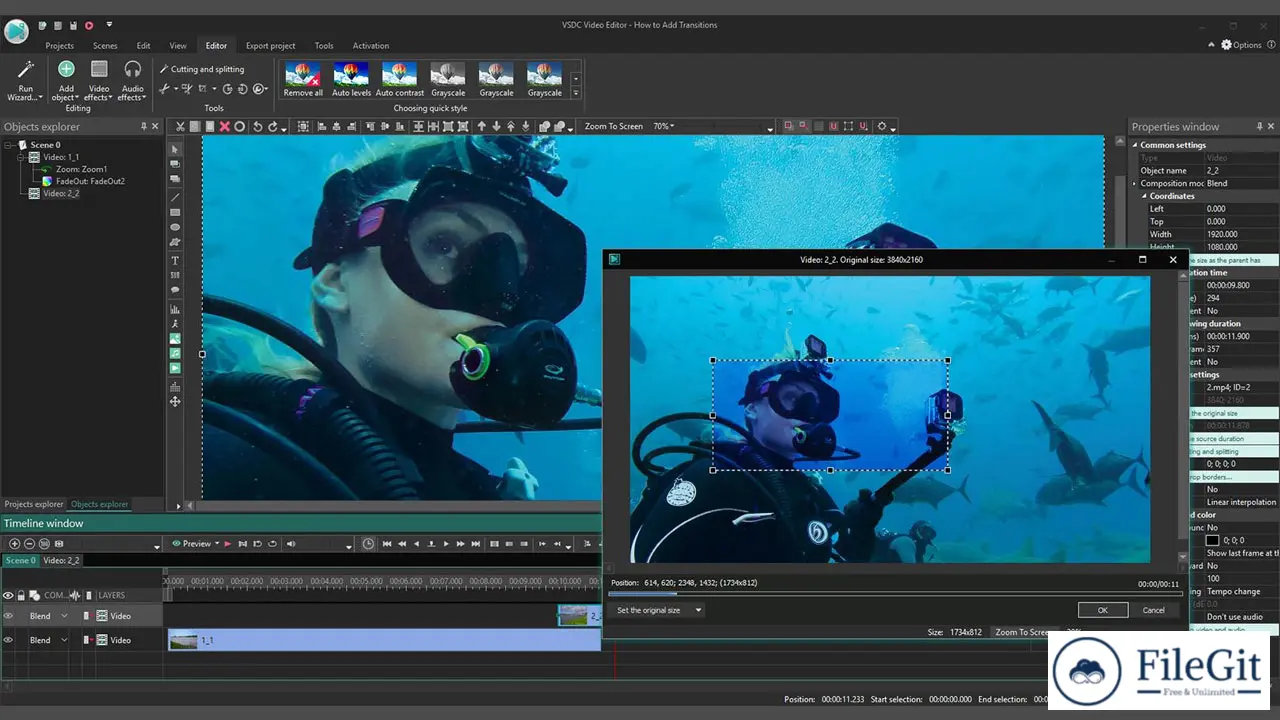This screenshot has width=1280, height=720.
Task: Click the Cut scissors icon in editor toolbar
Action: pos(180,127)
